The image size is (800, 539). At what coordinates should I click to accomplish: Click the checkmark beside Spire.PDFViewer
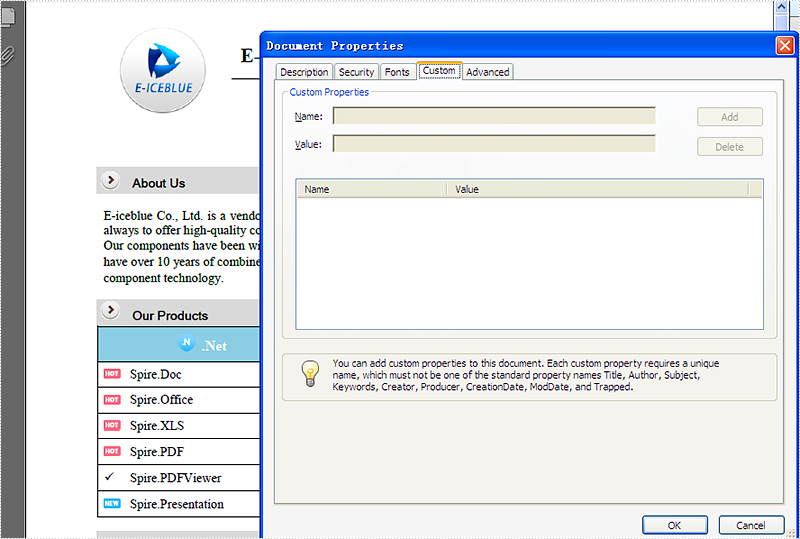point(109,477)
